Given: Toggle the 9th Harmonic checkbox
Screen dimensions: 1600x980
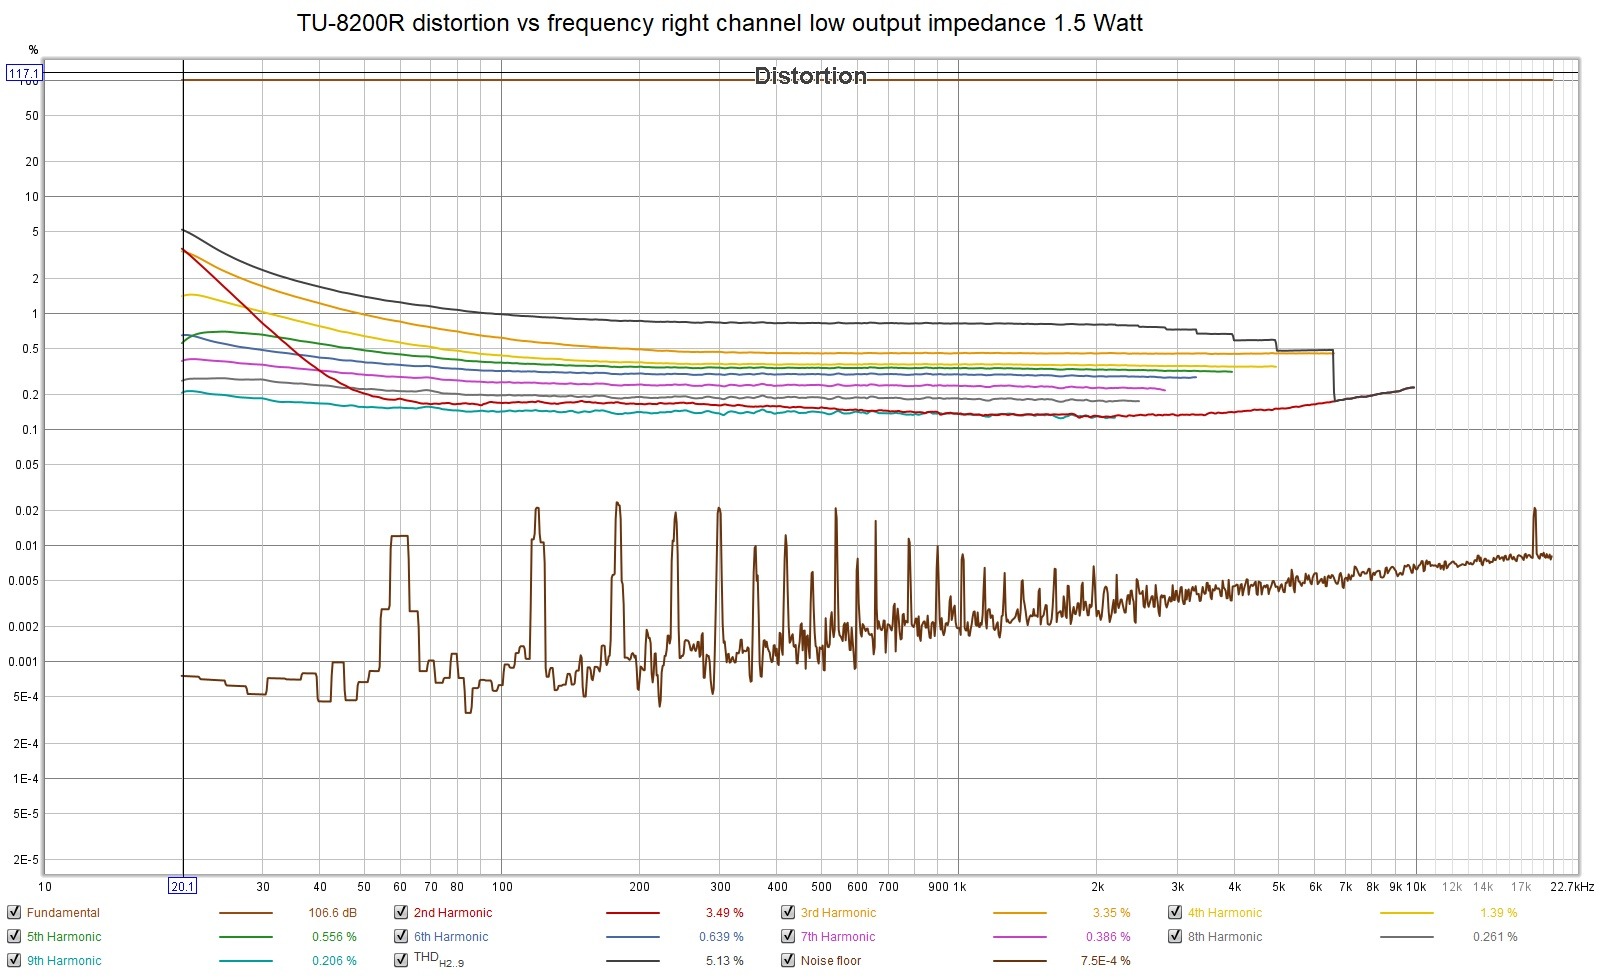Looking at the screenshot, I should coord(14,960).
